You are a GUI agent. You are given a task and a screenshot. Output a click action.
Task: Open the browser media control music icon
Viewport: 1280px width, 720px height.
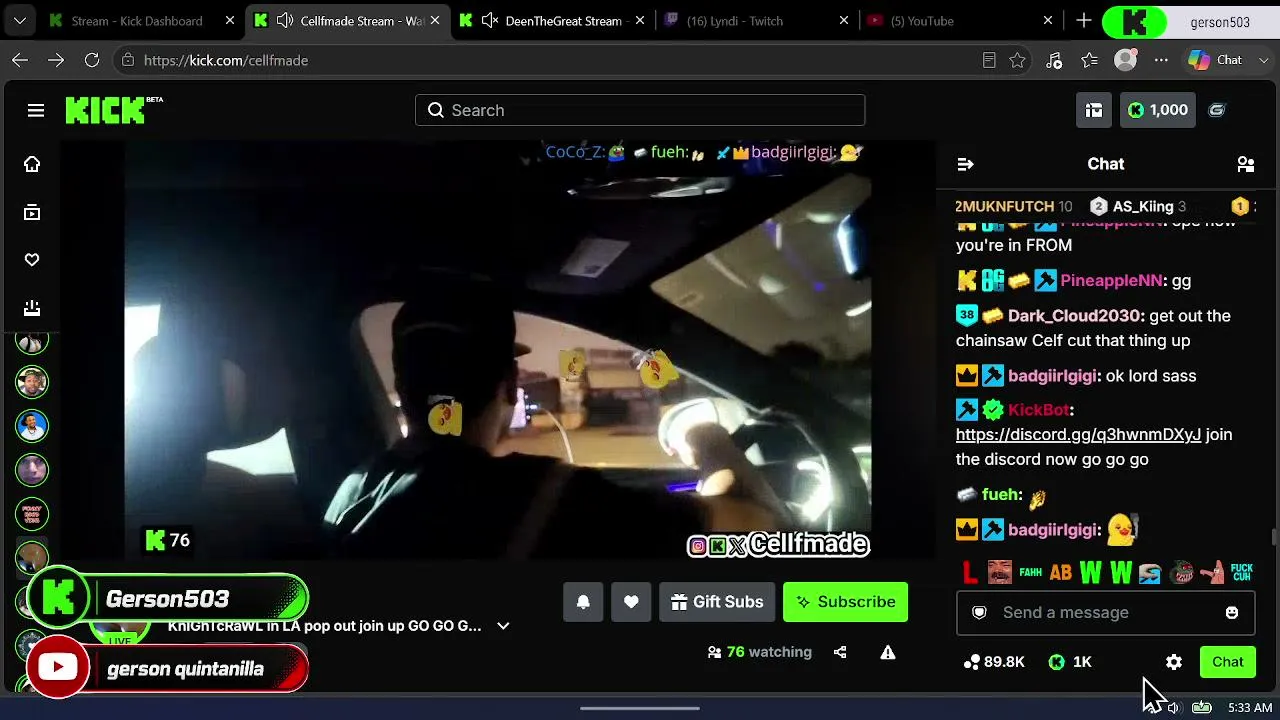(1054, 60)
